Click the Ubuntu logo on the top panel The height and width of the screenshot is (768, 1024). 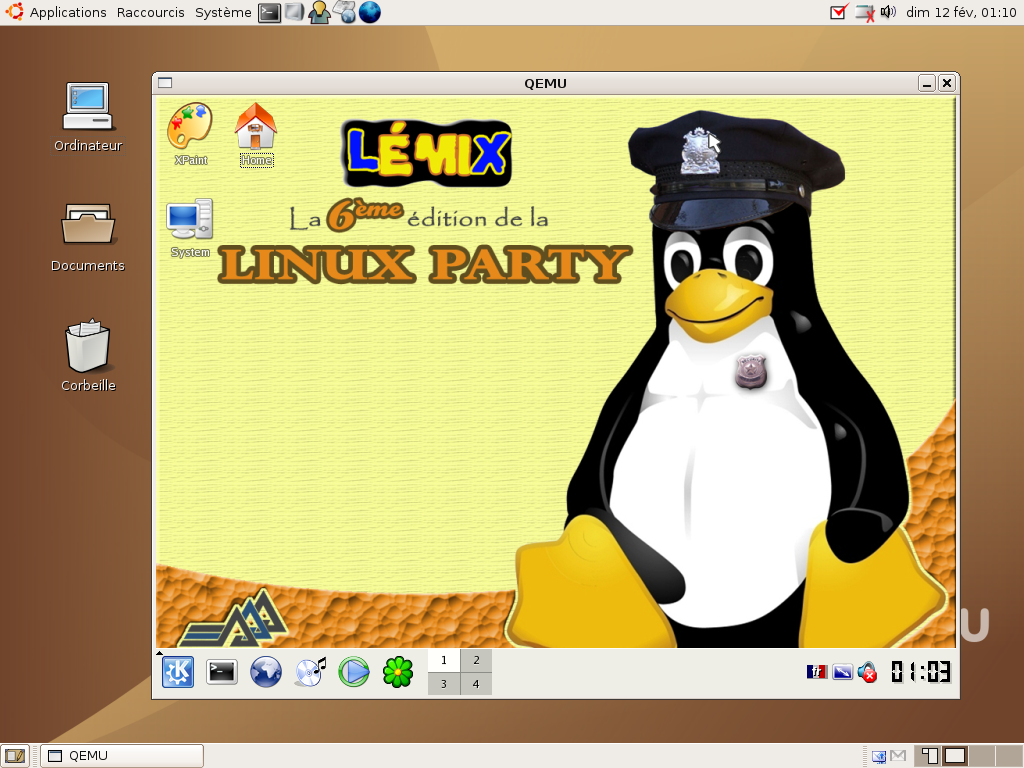(x=14, y=12)
